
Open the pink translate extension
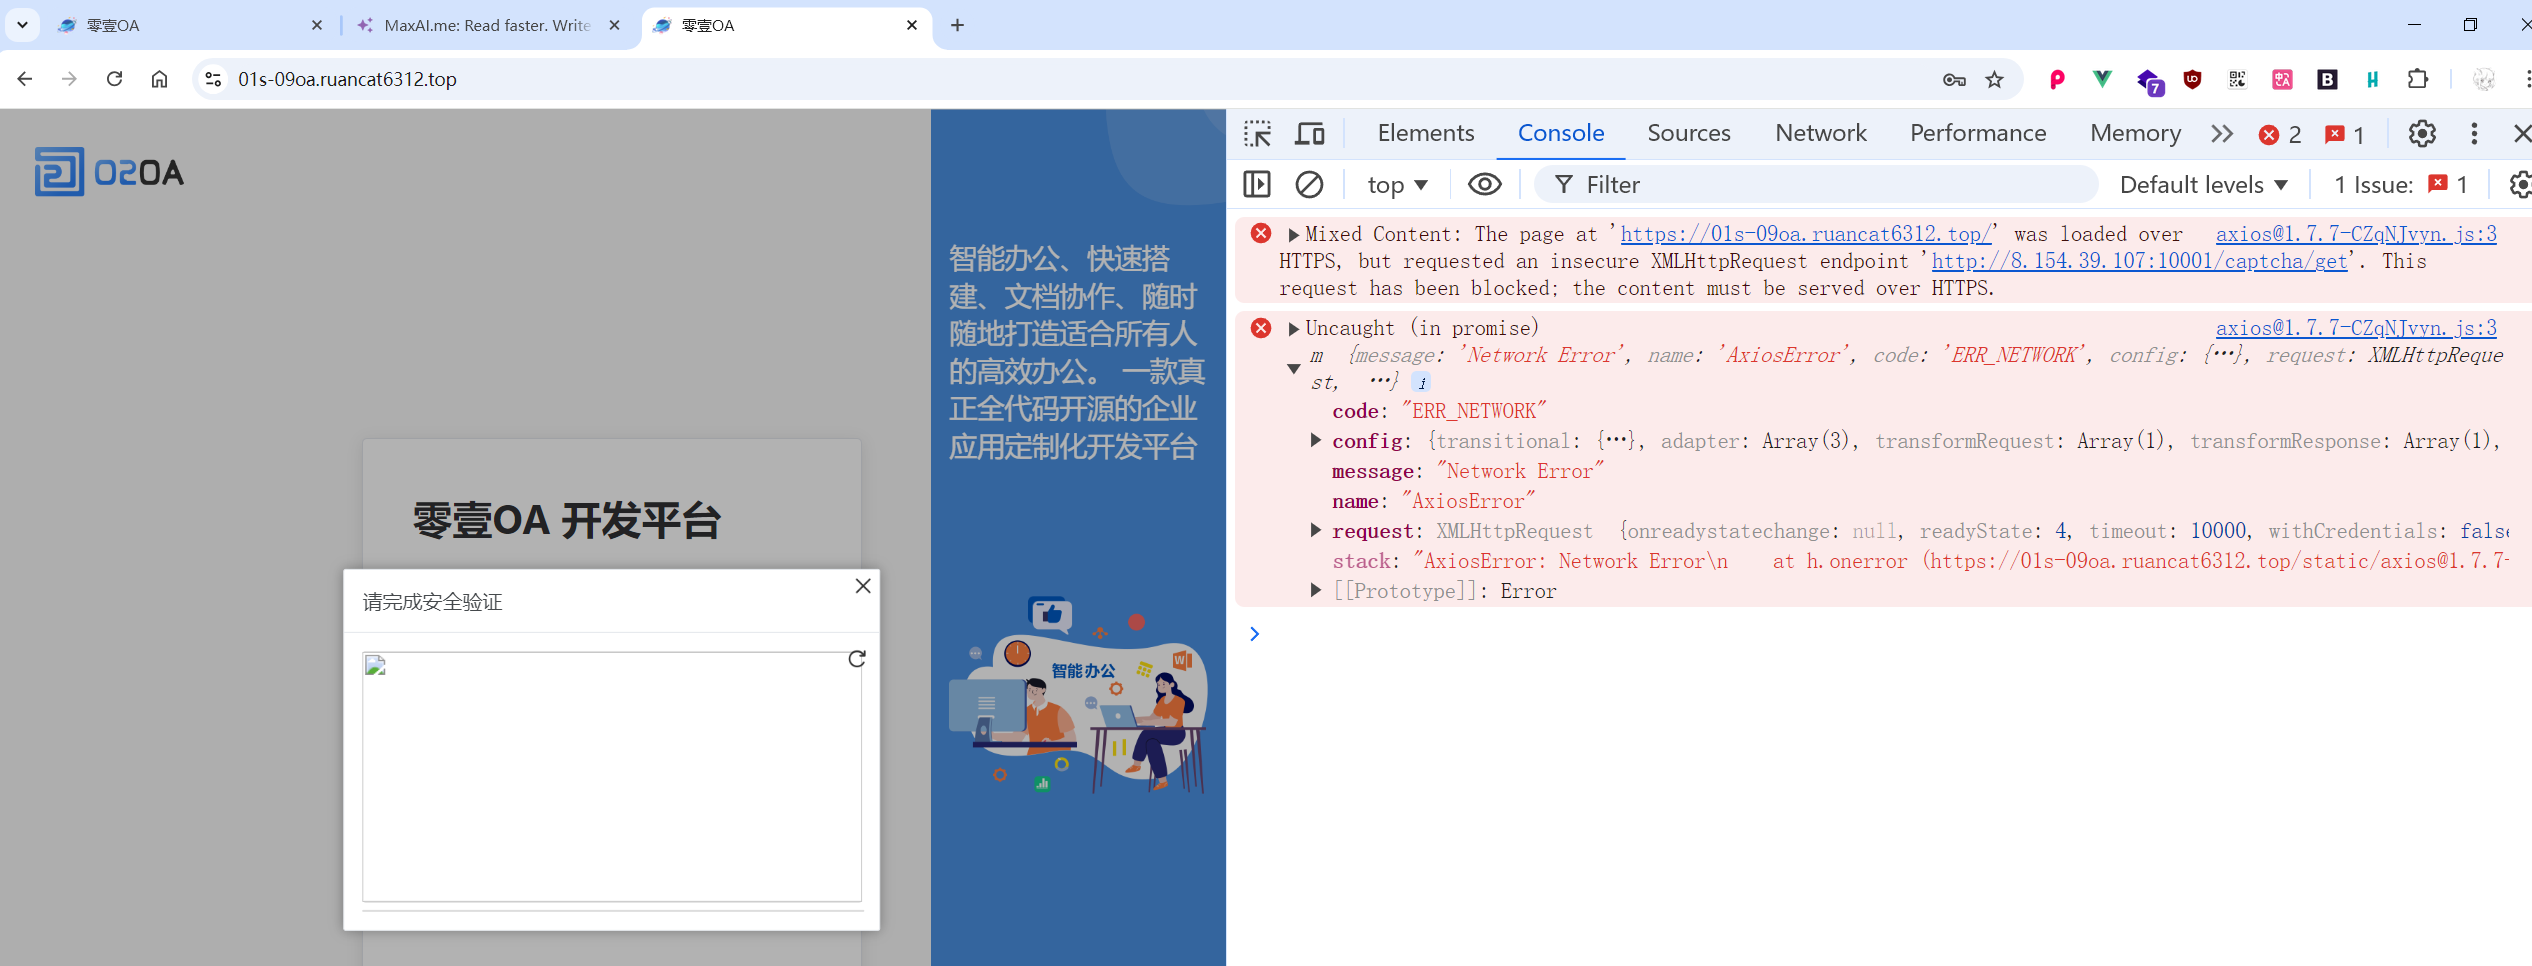2282,79
